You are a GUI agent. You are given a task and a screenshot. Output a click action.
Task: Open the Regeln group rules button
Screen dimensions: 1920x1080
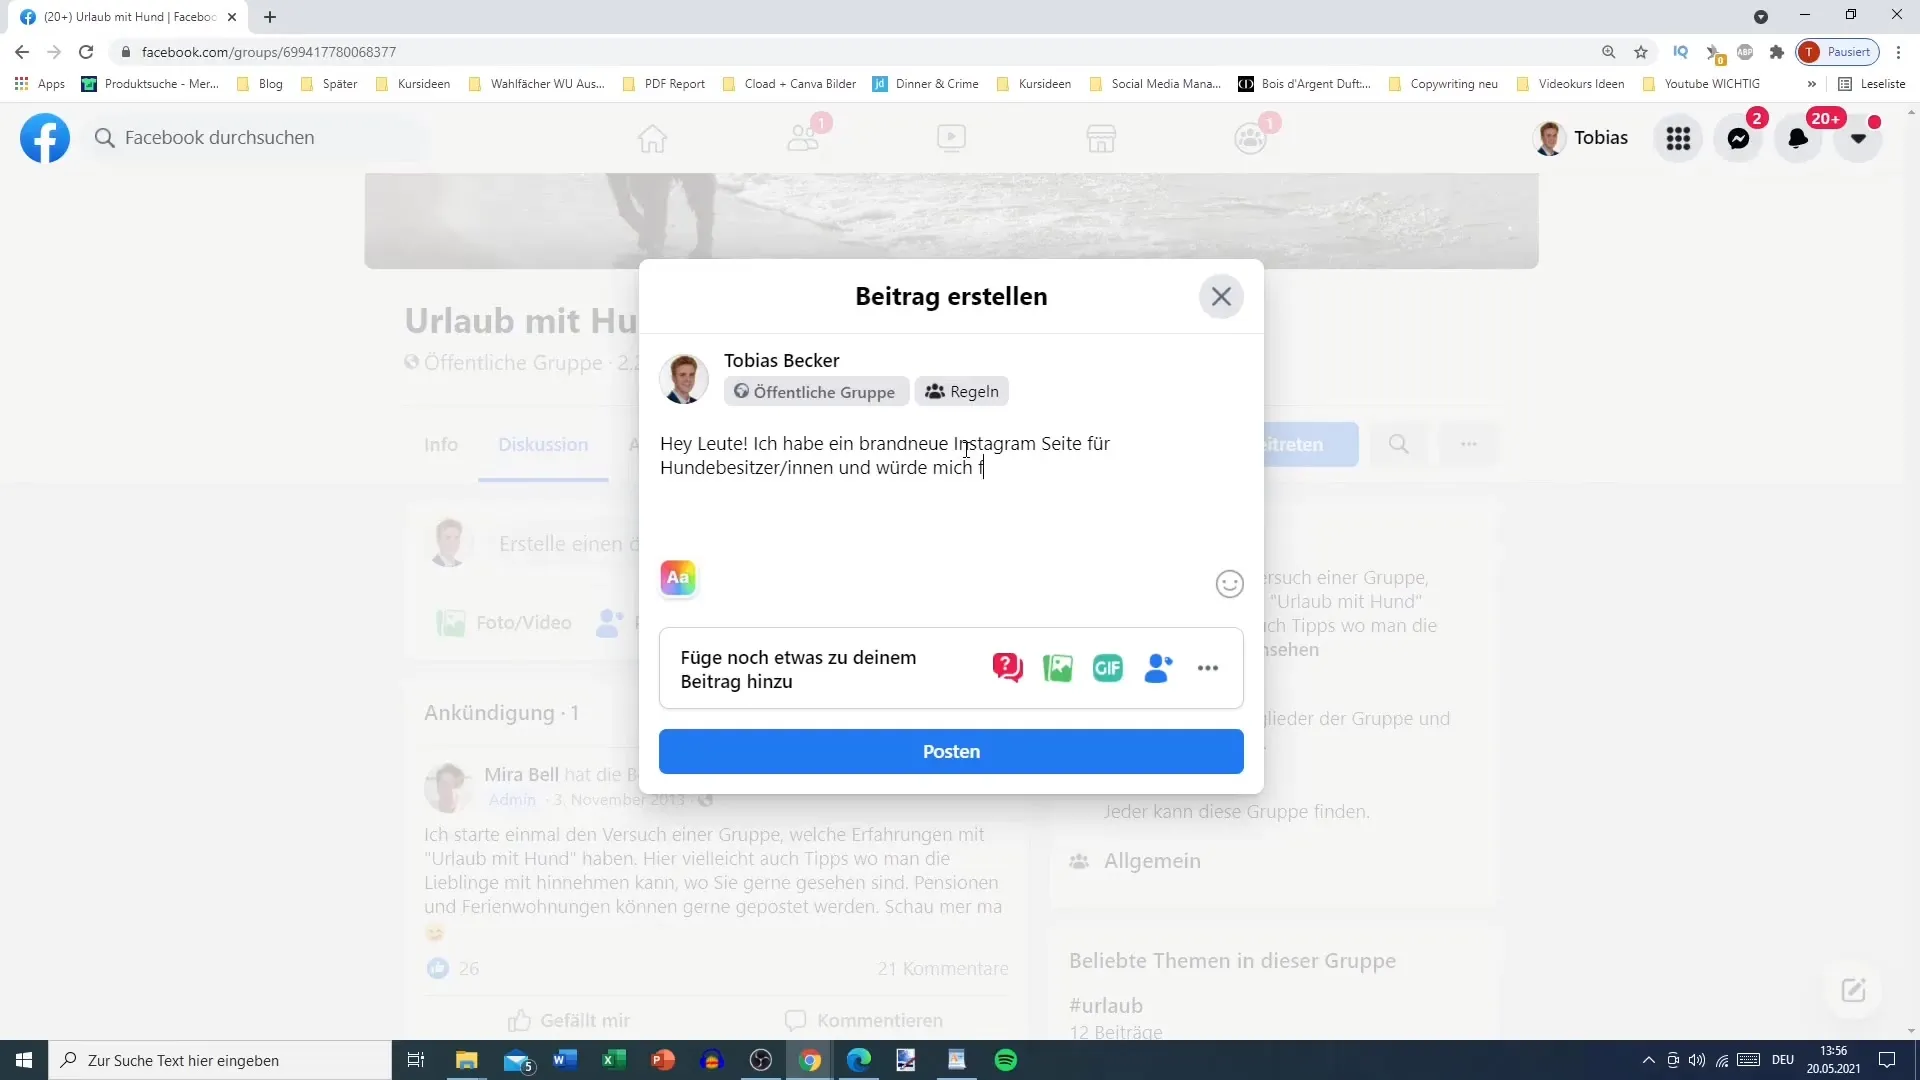tap(962, 391)
